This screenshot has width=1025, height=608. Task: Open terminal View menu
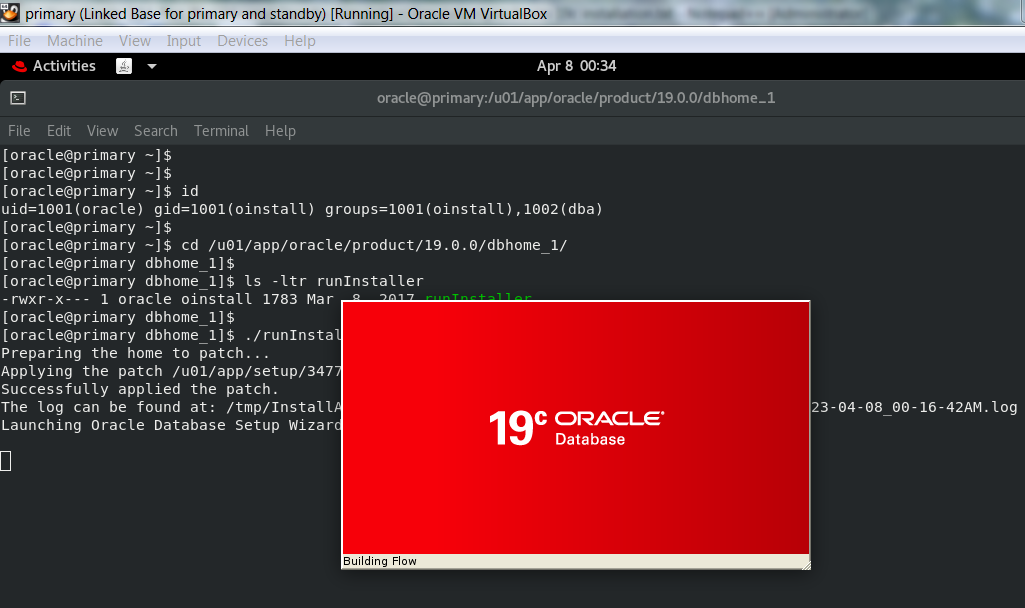click(x=103, y=131)
